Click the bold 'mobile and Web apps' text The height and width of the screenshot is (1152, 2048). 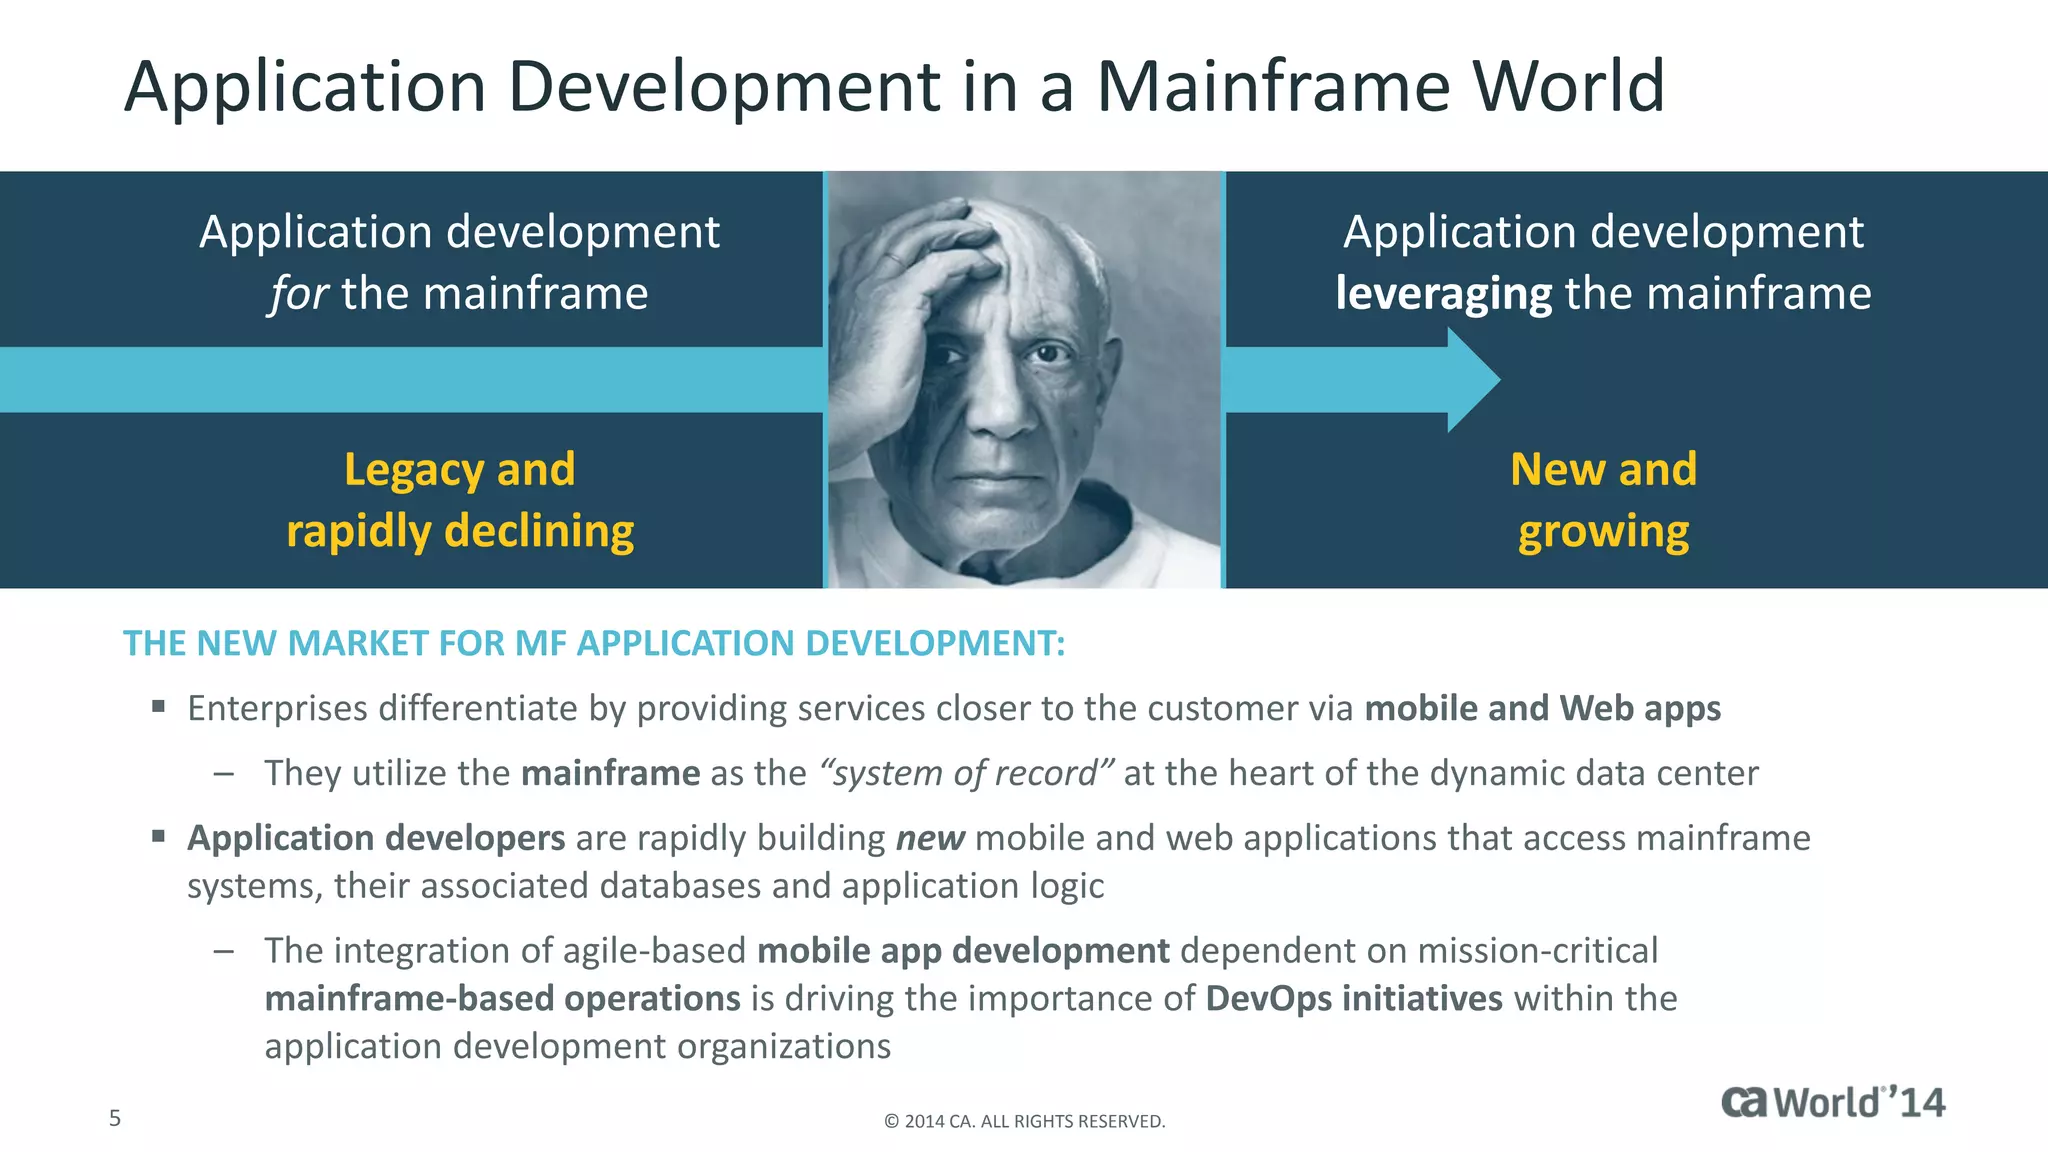[1542, 708]
